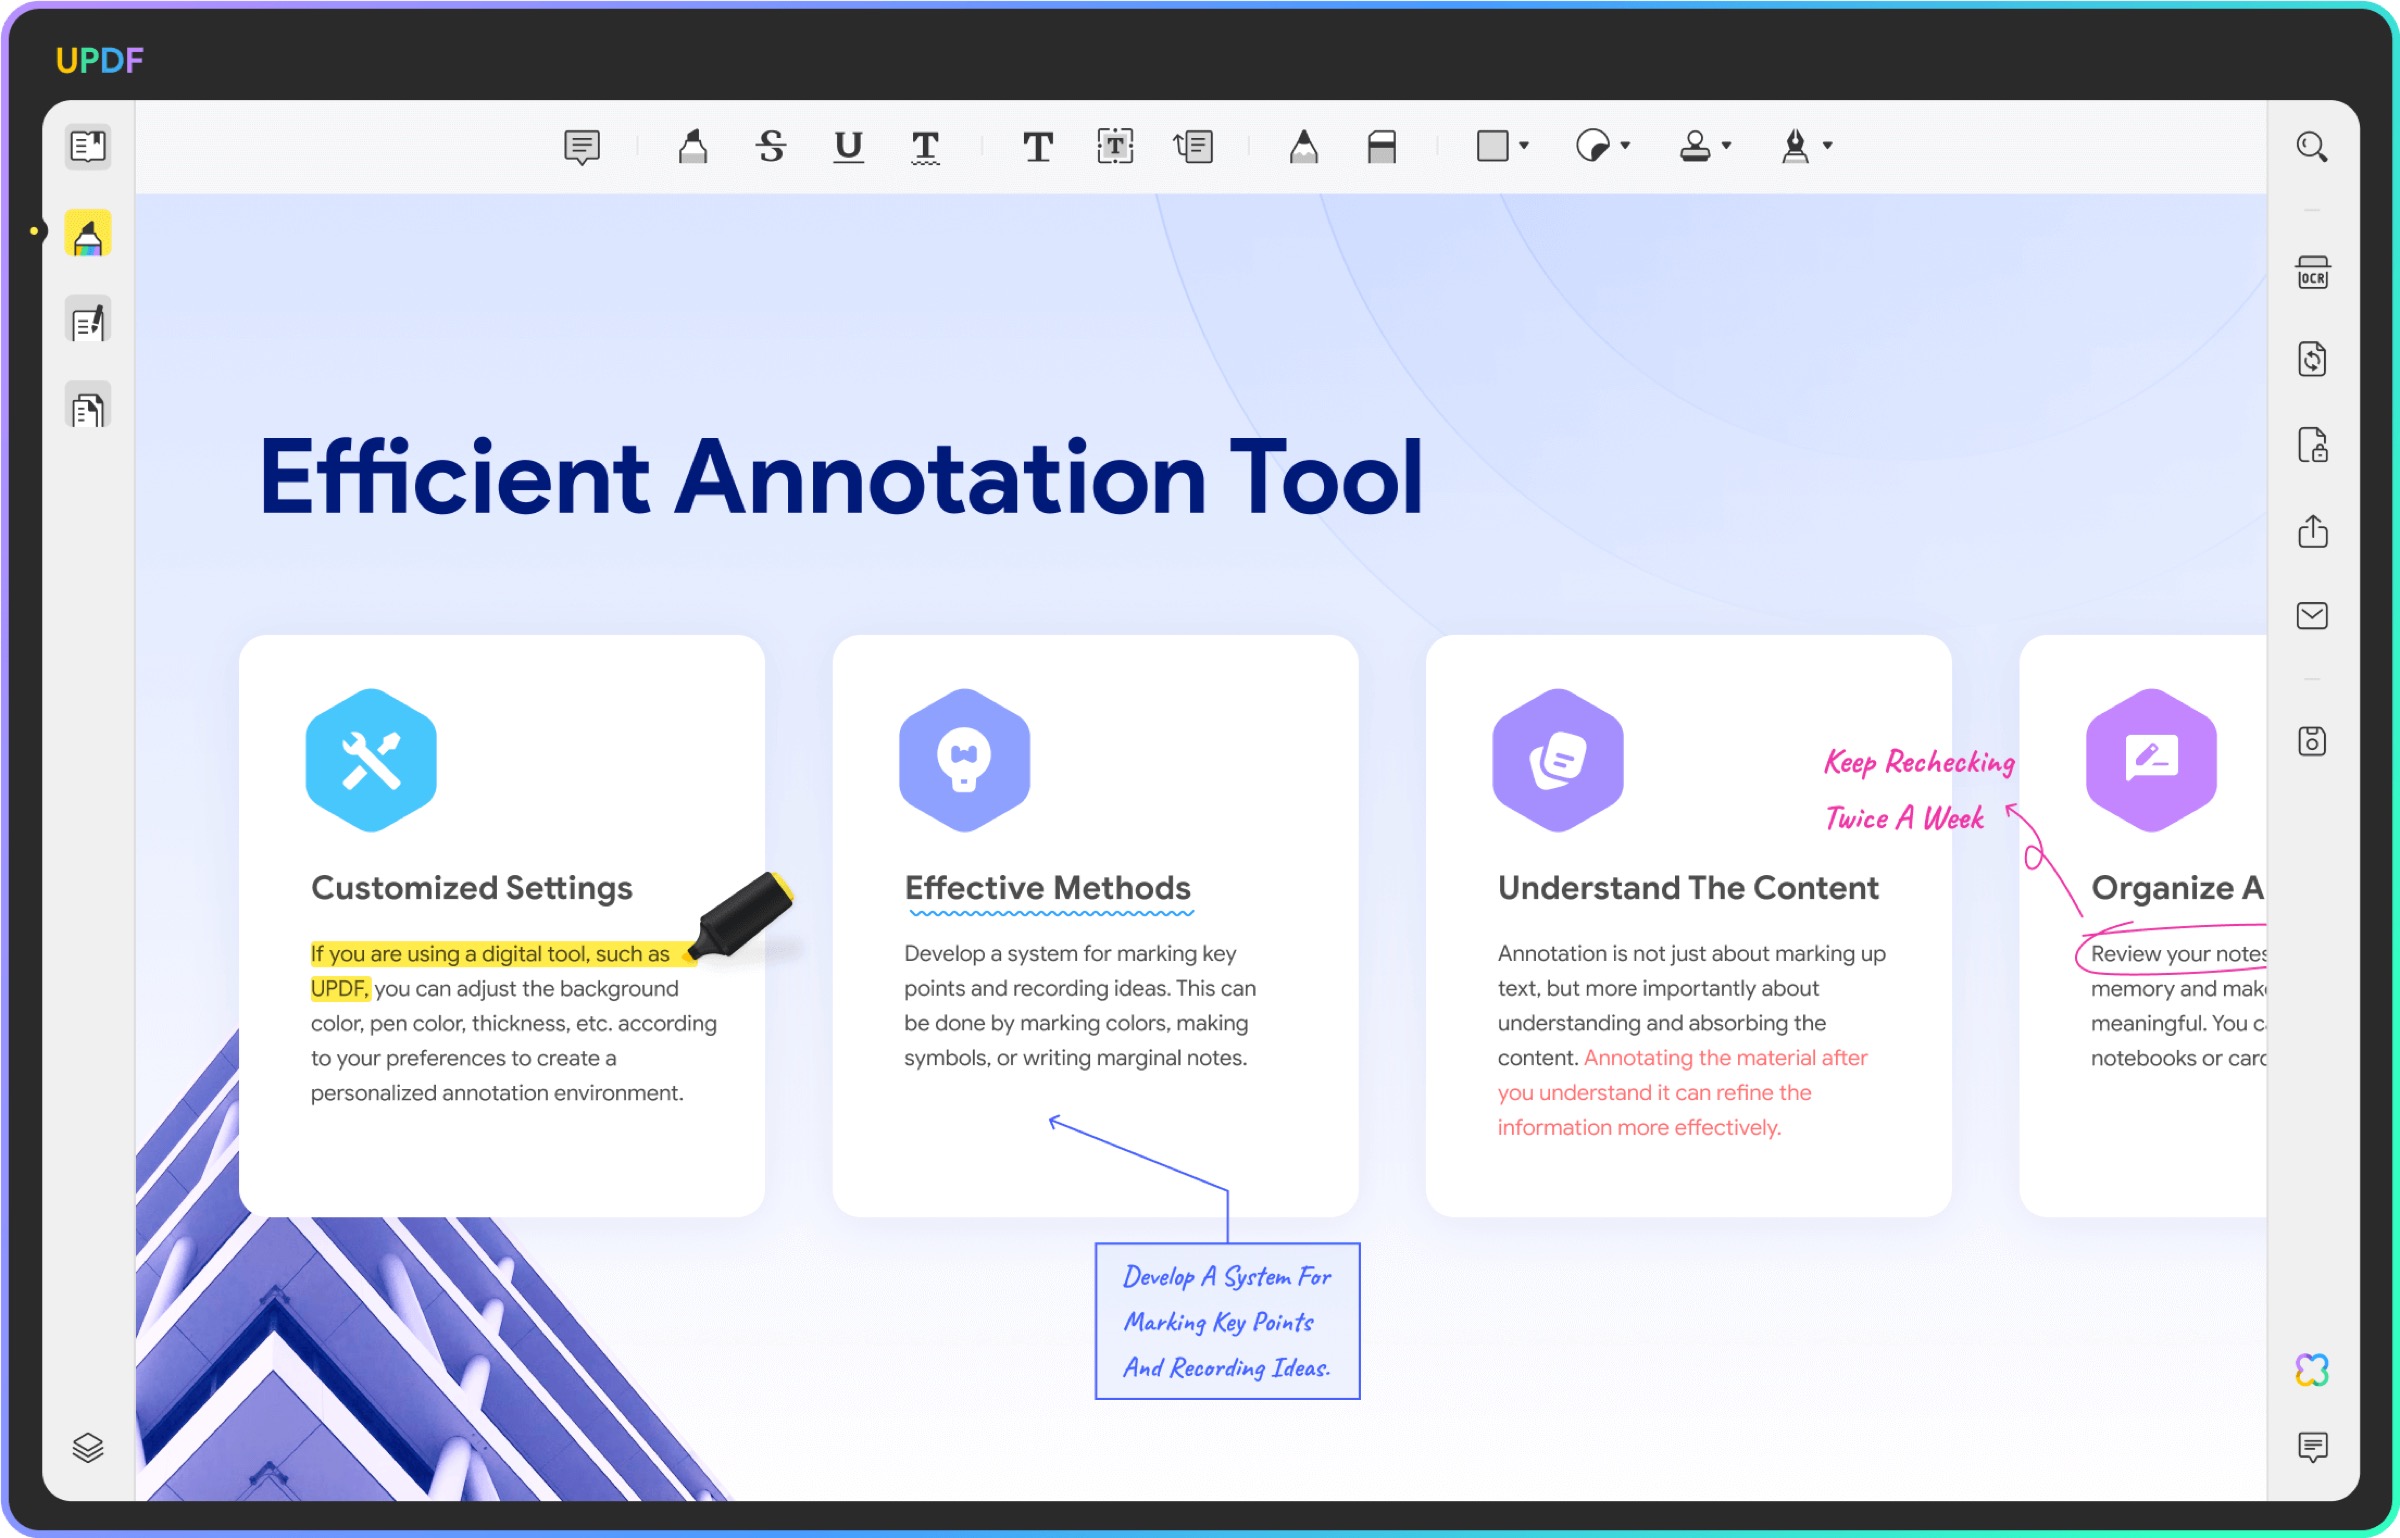Select the highlighter tool in toolbar
This screenshot has height=1538, width=2400.
(692, 147)
